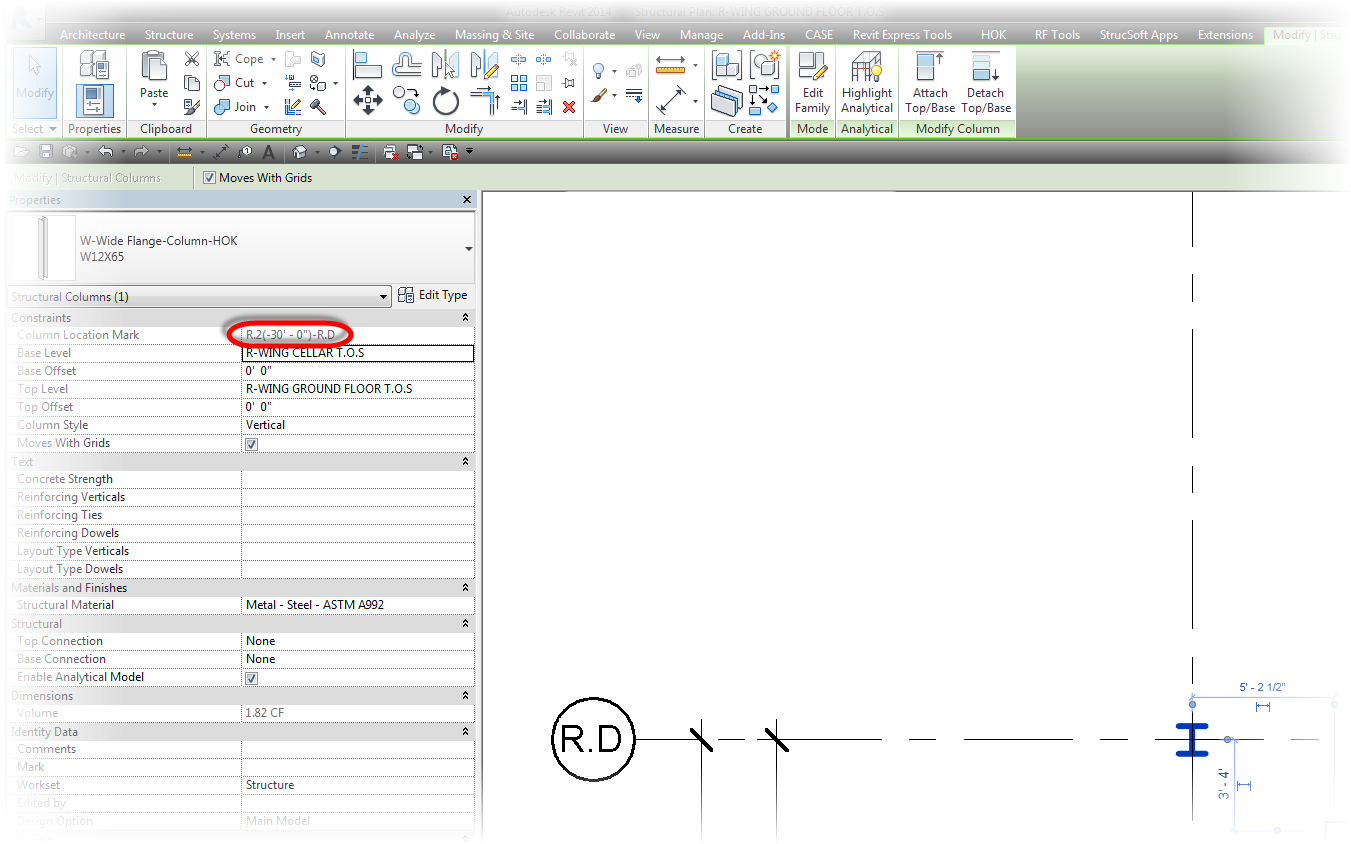Viewport: 1351px width, 844px height.
Task: Switch to the Structure tab
Action: 169,35
